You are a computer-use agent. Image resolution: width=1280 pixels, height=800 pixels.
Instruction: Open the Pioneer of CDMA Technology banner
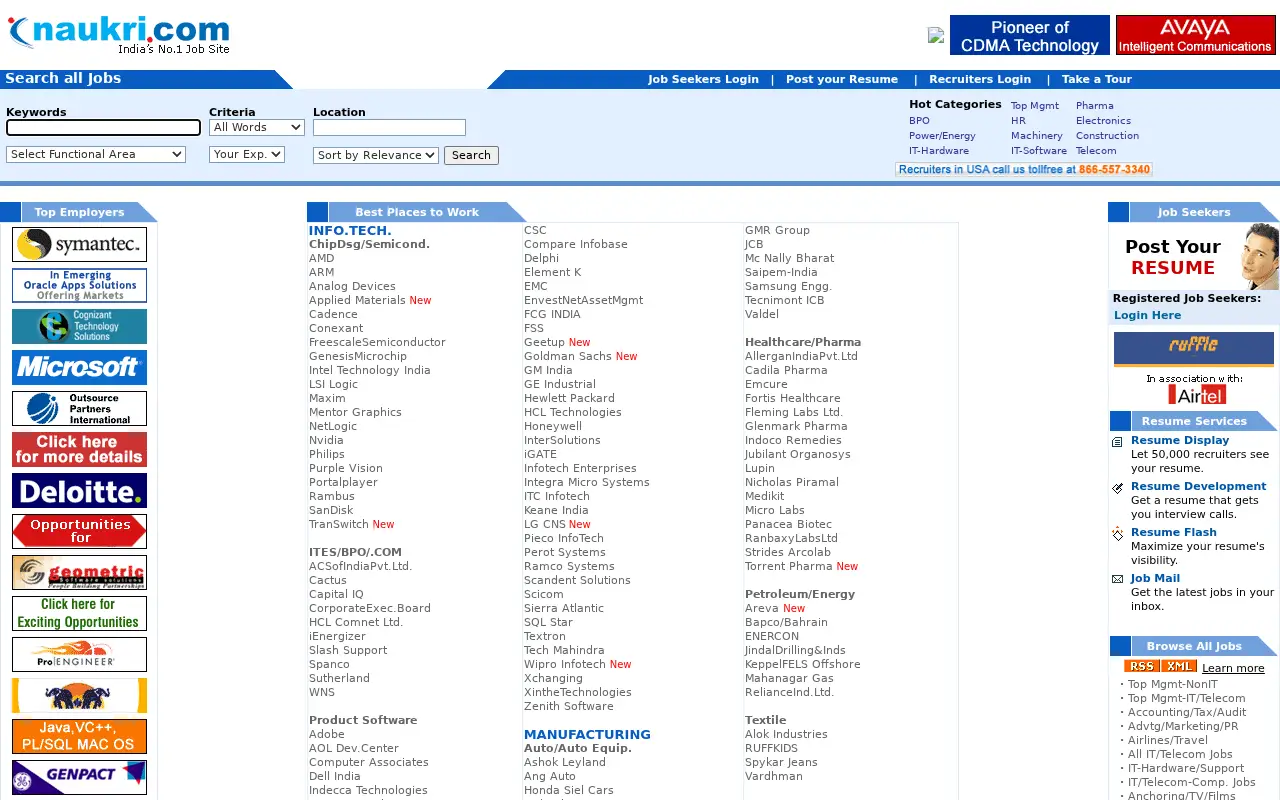click(1030, 35)
